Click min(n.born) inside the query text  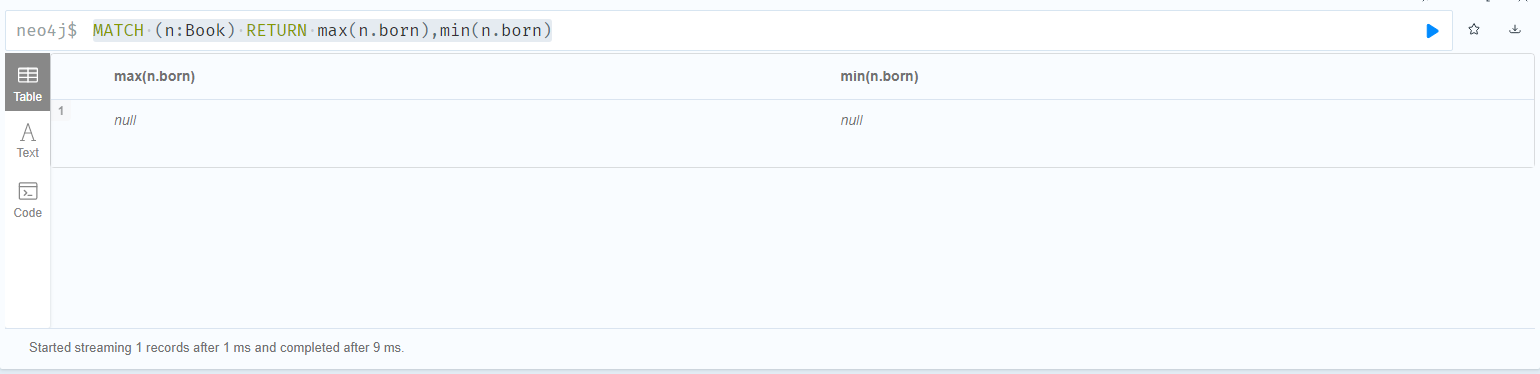497,31
